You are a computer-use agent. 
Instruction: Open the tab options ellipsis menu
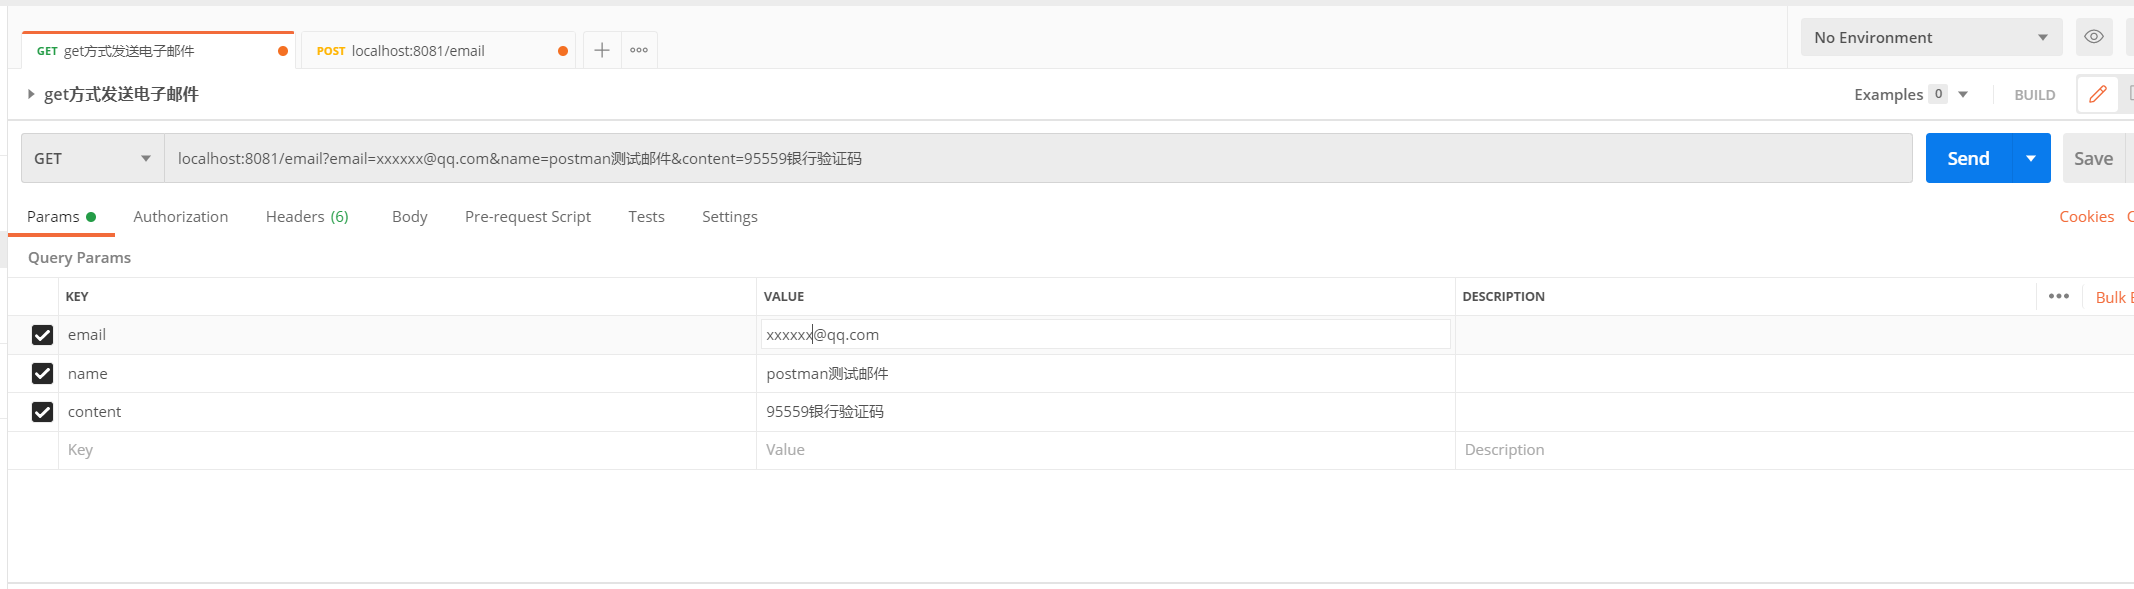pyautogui.click(x=639, y=50)
